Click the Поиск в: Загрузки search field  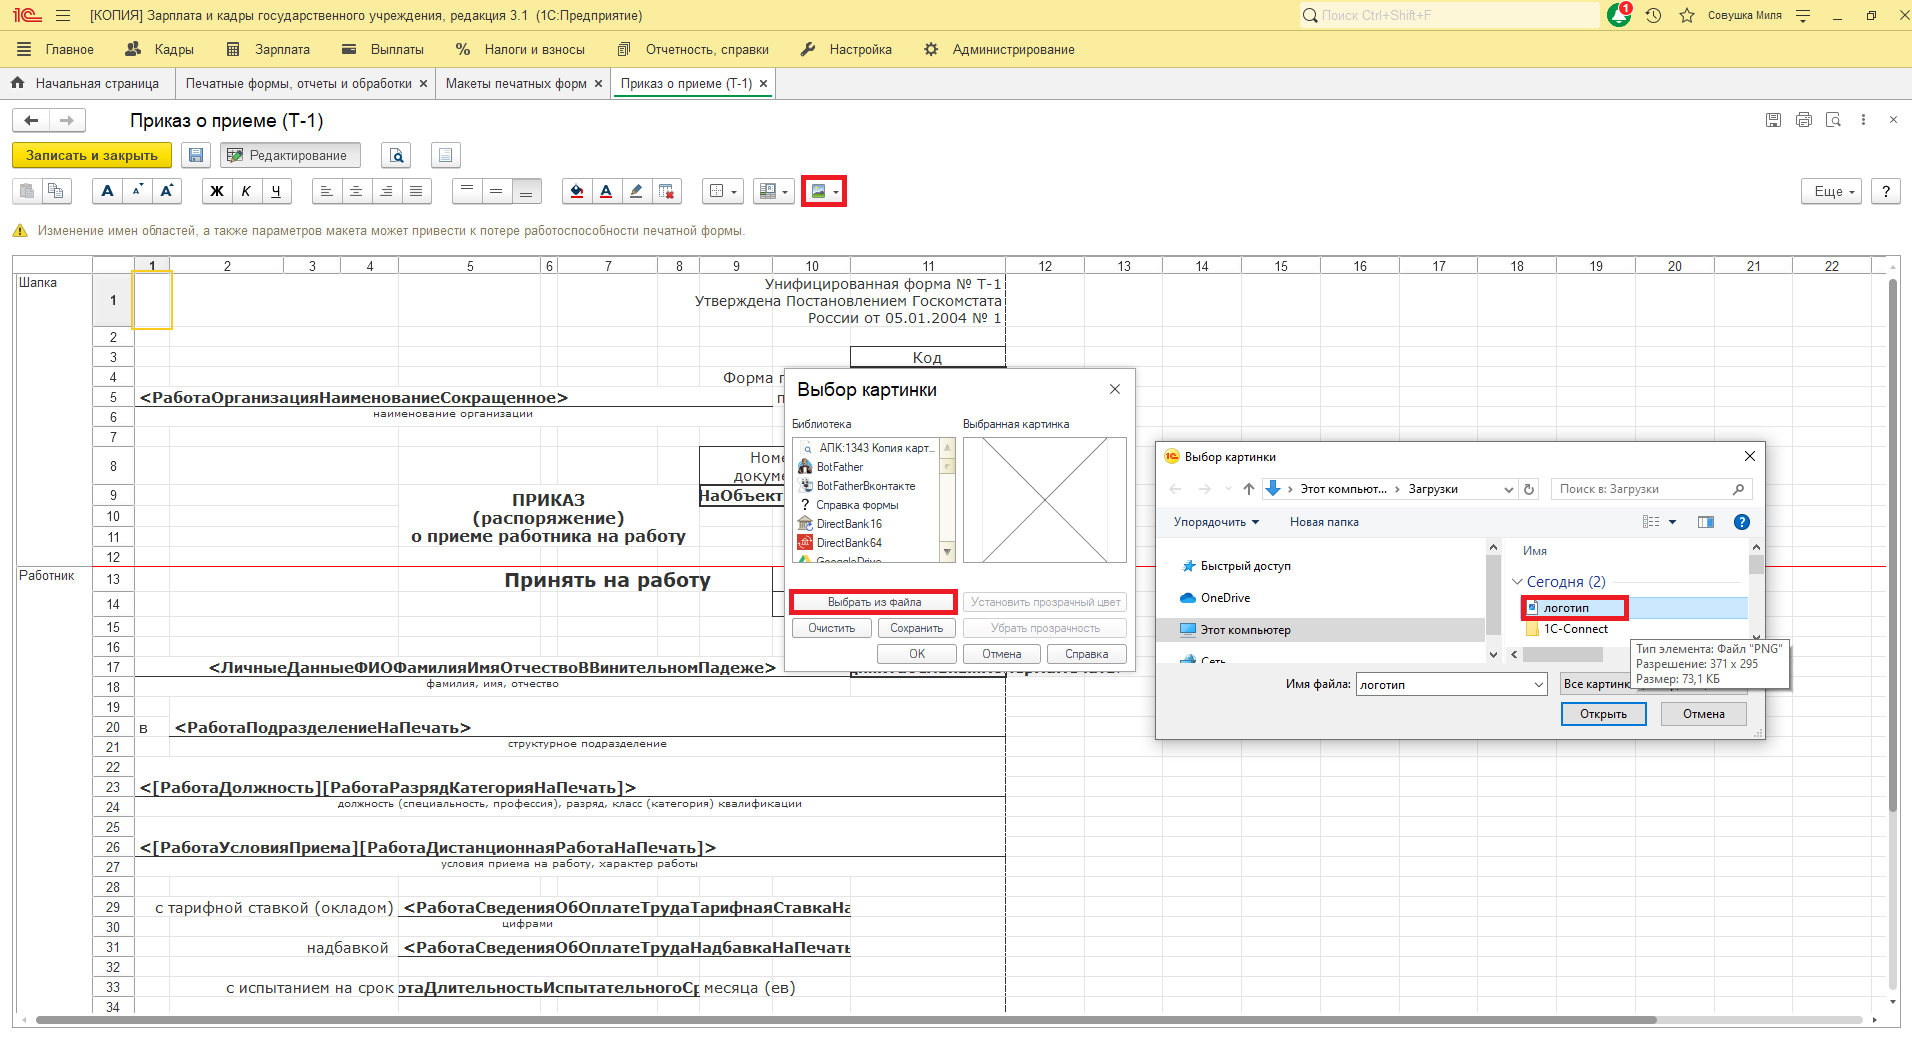[x=1651, y=489]
